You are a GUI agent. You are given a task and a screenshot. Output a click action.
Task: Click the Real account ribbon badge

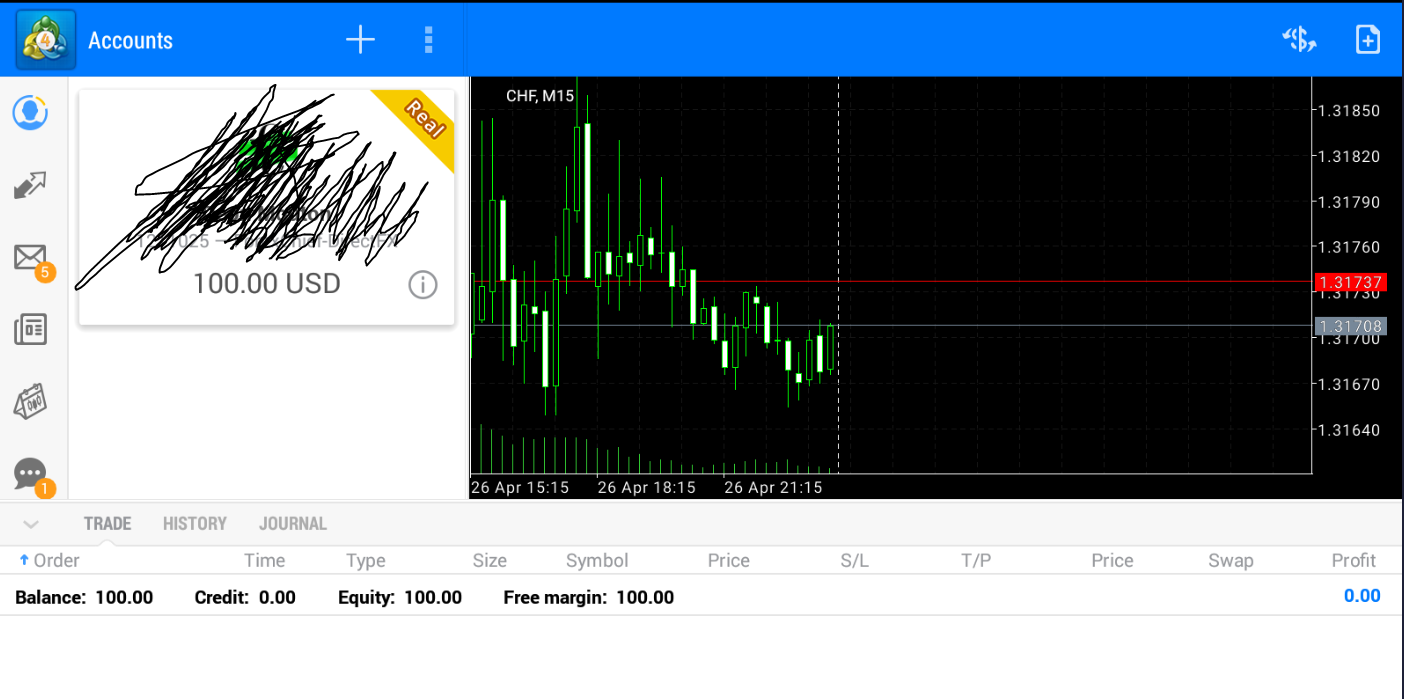click(425, 119)
